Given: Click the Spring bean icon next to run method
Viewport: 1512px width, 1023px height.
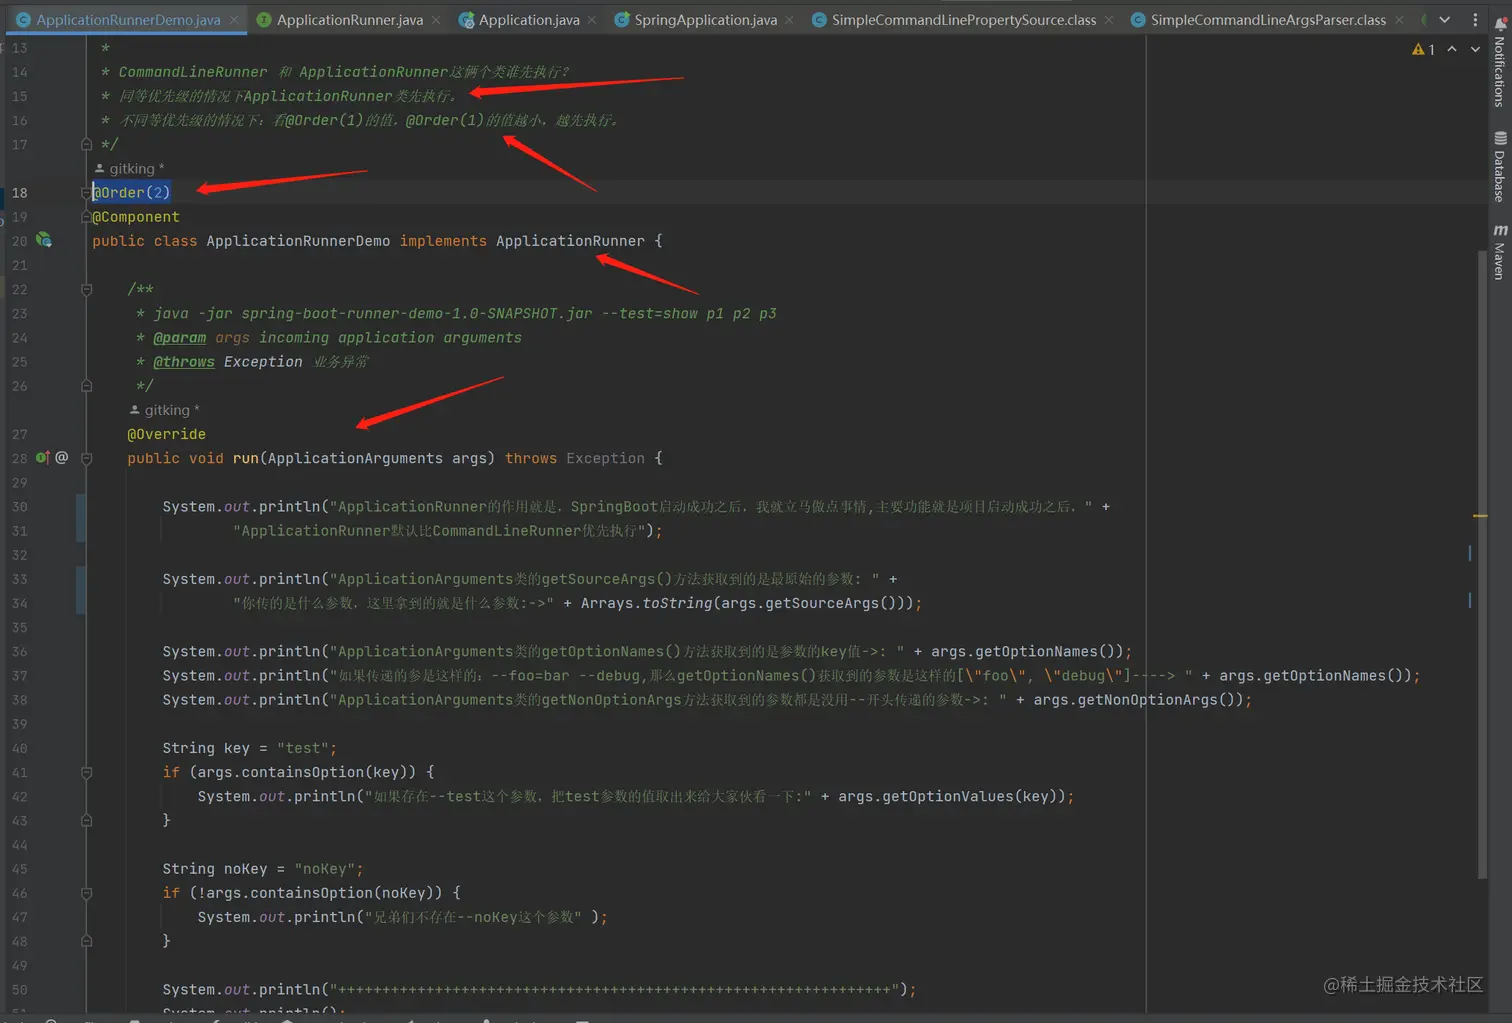Looking at the screenshot, I should click(x=62, y=457).
